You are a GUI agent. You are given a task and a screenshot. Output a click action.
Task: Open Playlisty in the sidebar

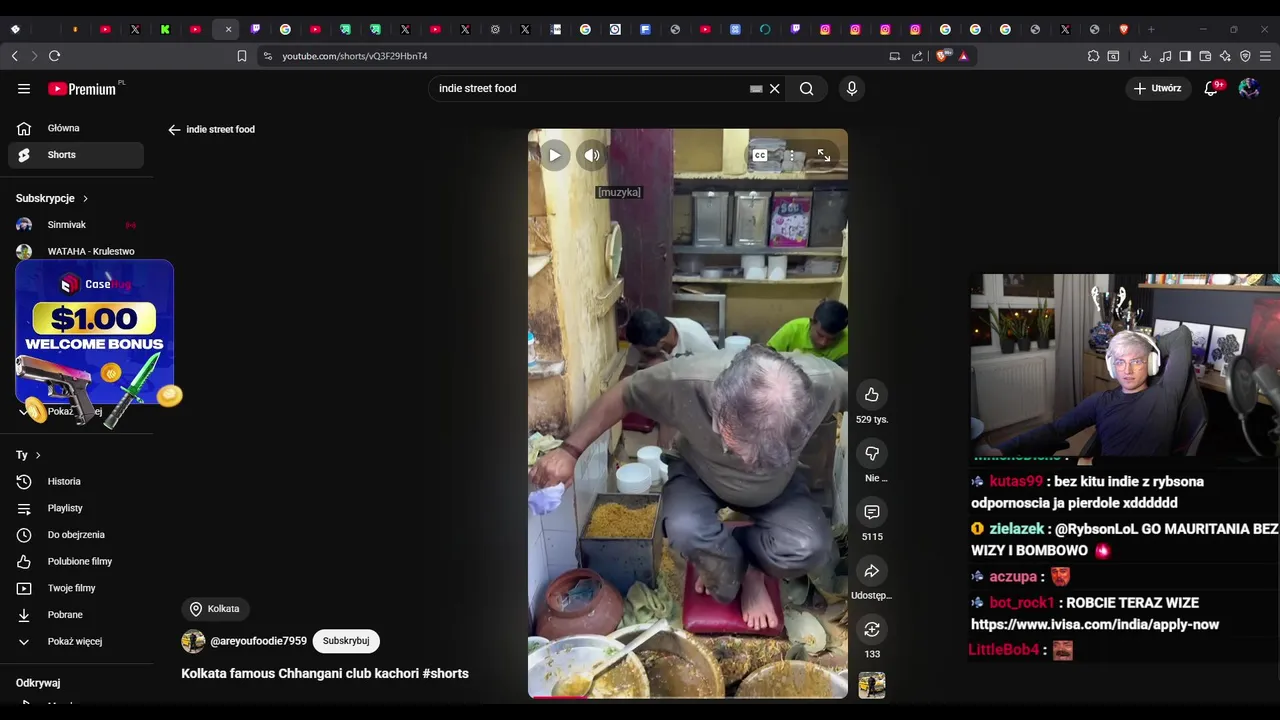click(x=76, y=508)
